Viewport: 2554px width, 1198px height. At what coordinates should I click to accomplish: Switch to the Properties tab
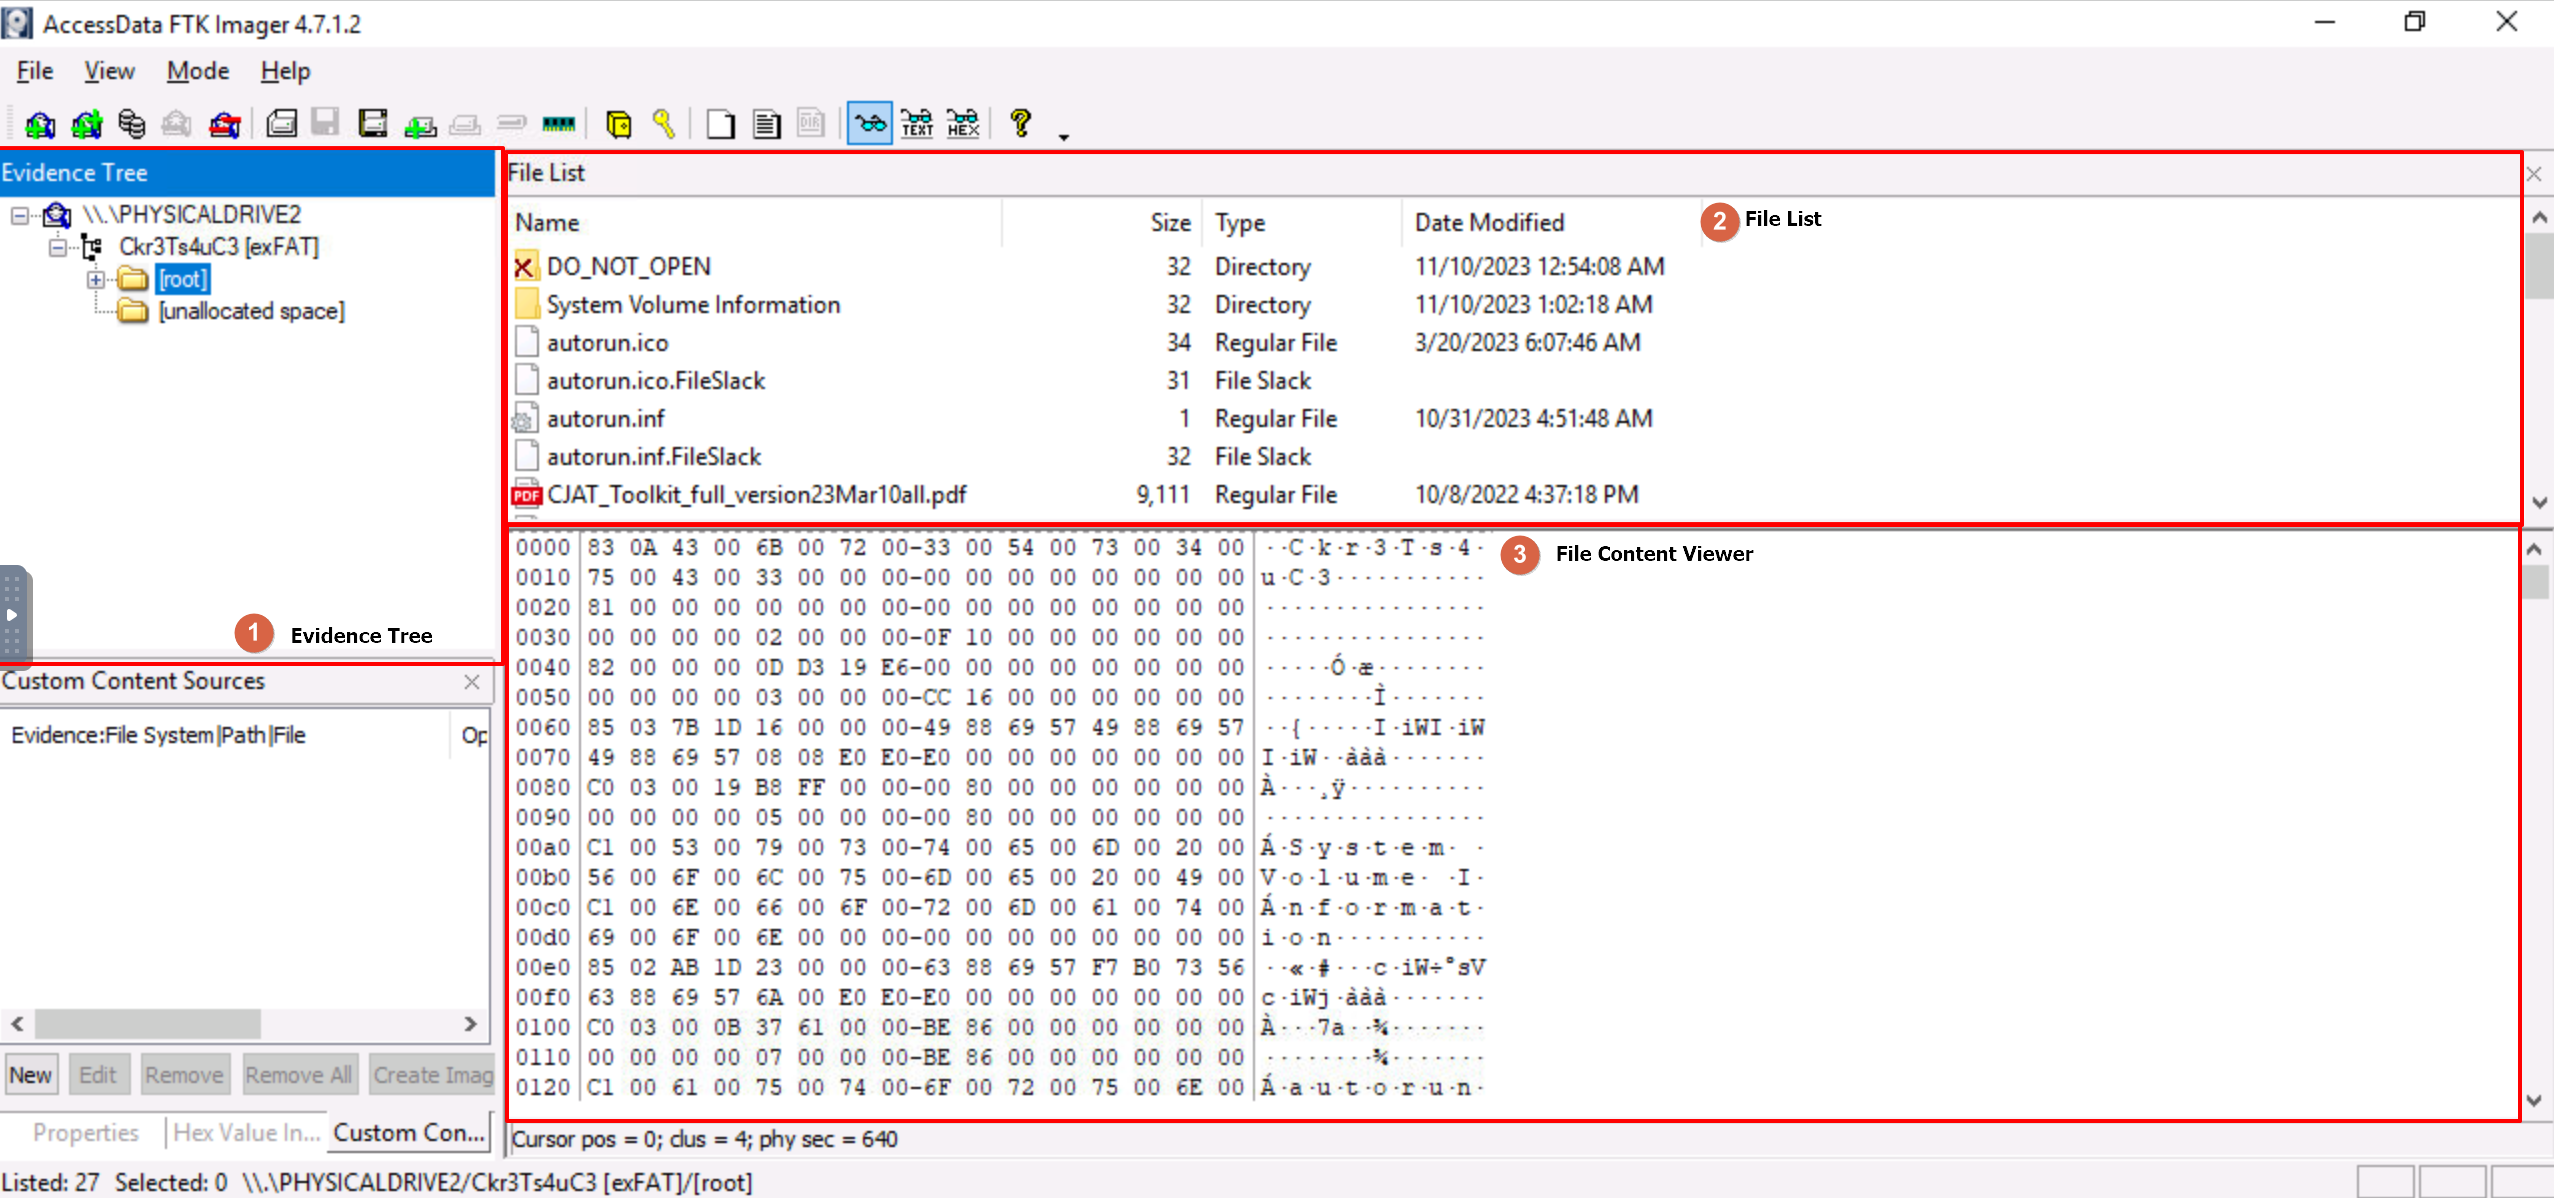pyautogui.click(x=85, y=1132)
